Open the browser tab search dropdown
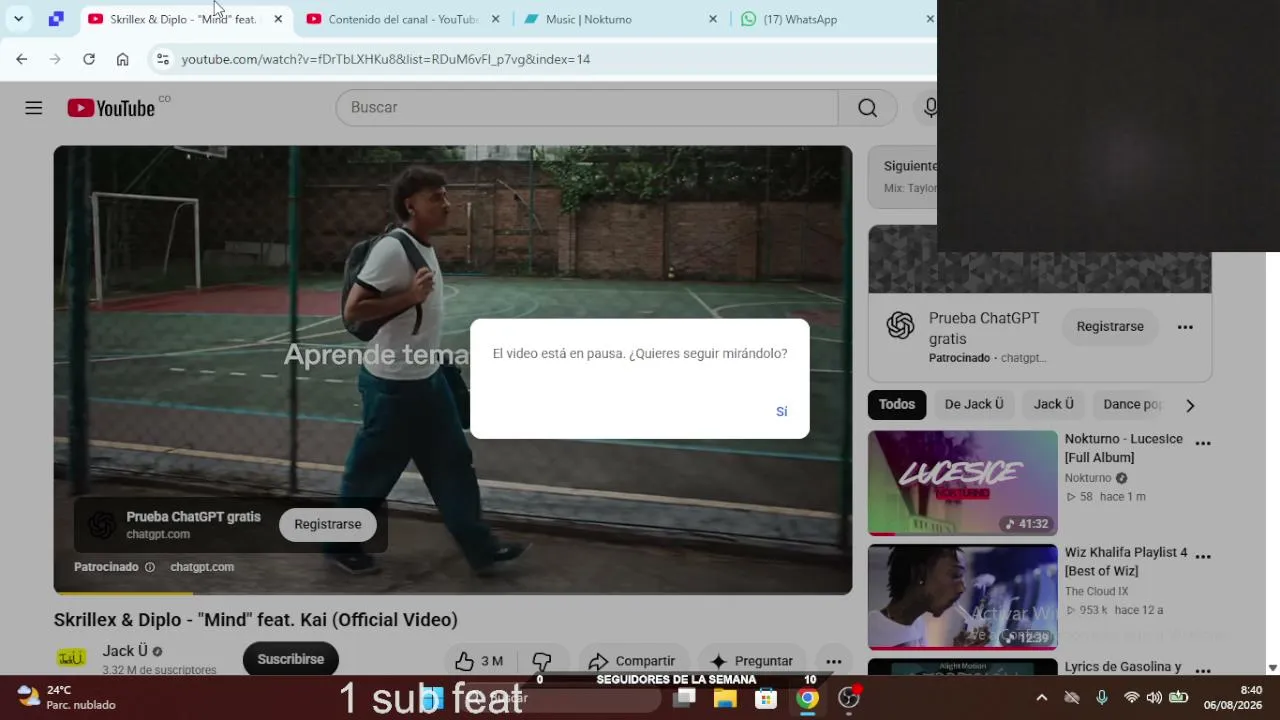 pos(18,19)
